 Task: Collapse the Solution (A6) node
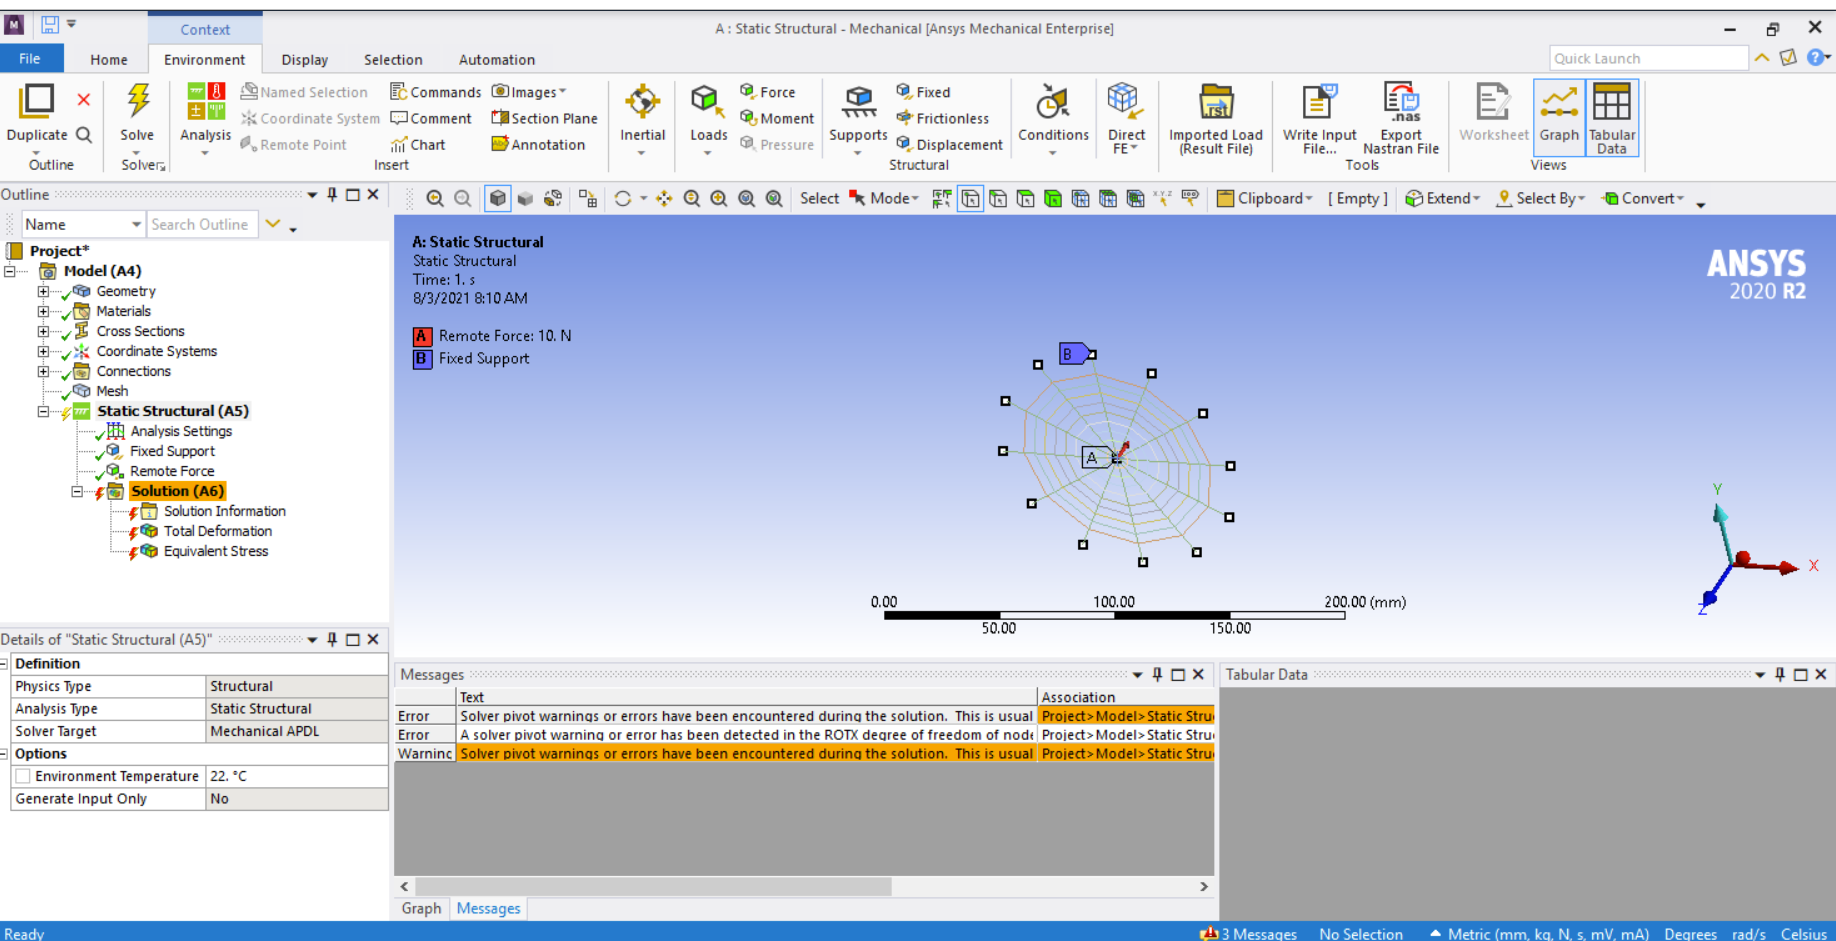pyautogui.click(x=77, y=491)
